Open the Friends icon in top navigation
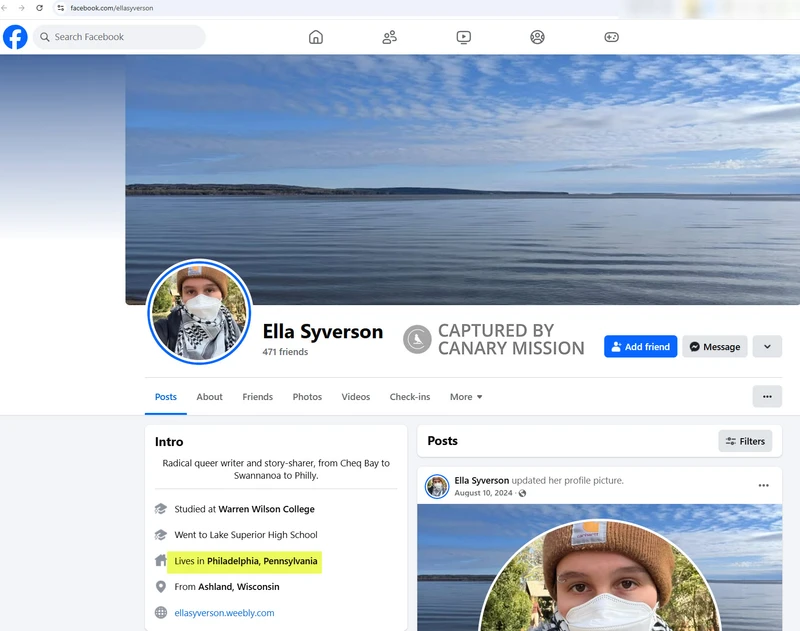This screenshot has height=631, width=800. tap(390, 37)
